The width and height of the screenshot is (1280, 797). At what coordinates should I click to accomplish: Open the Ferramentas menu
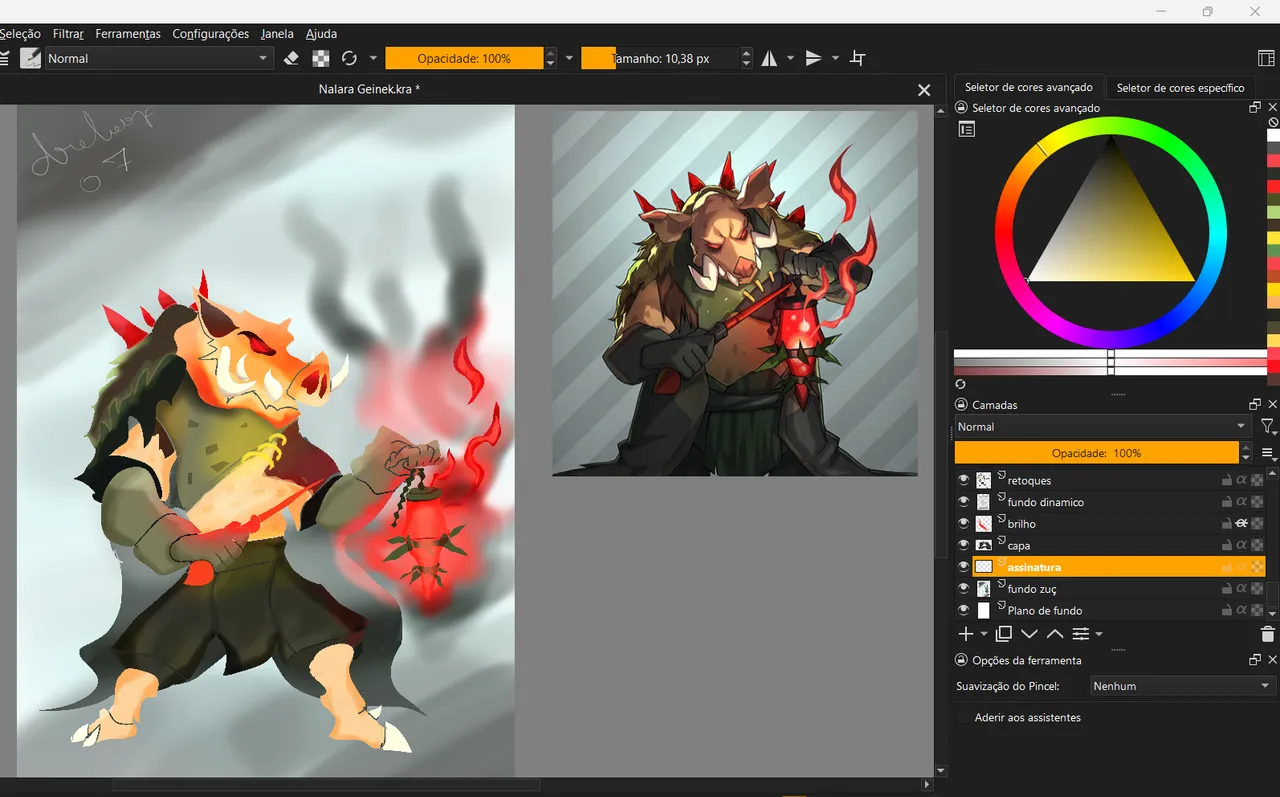[x=128, y=34]
